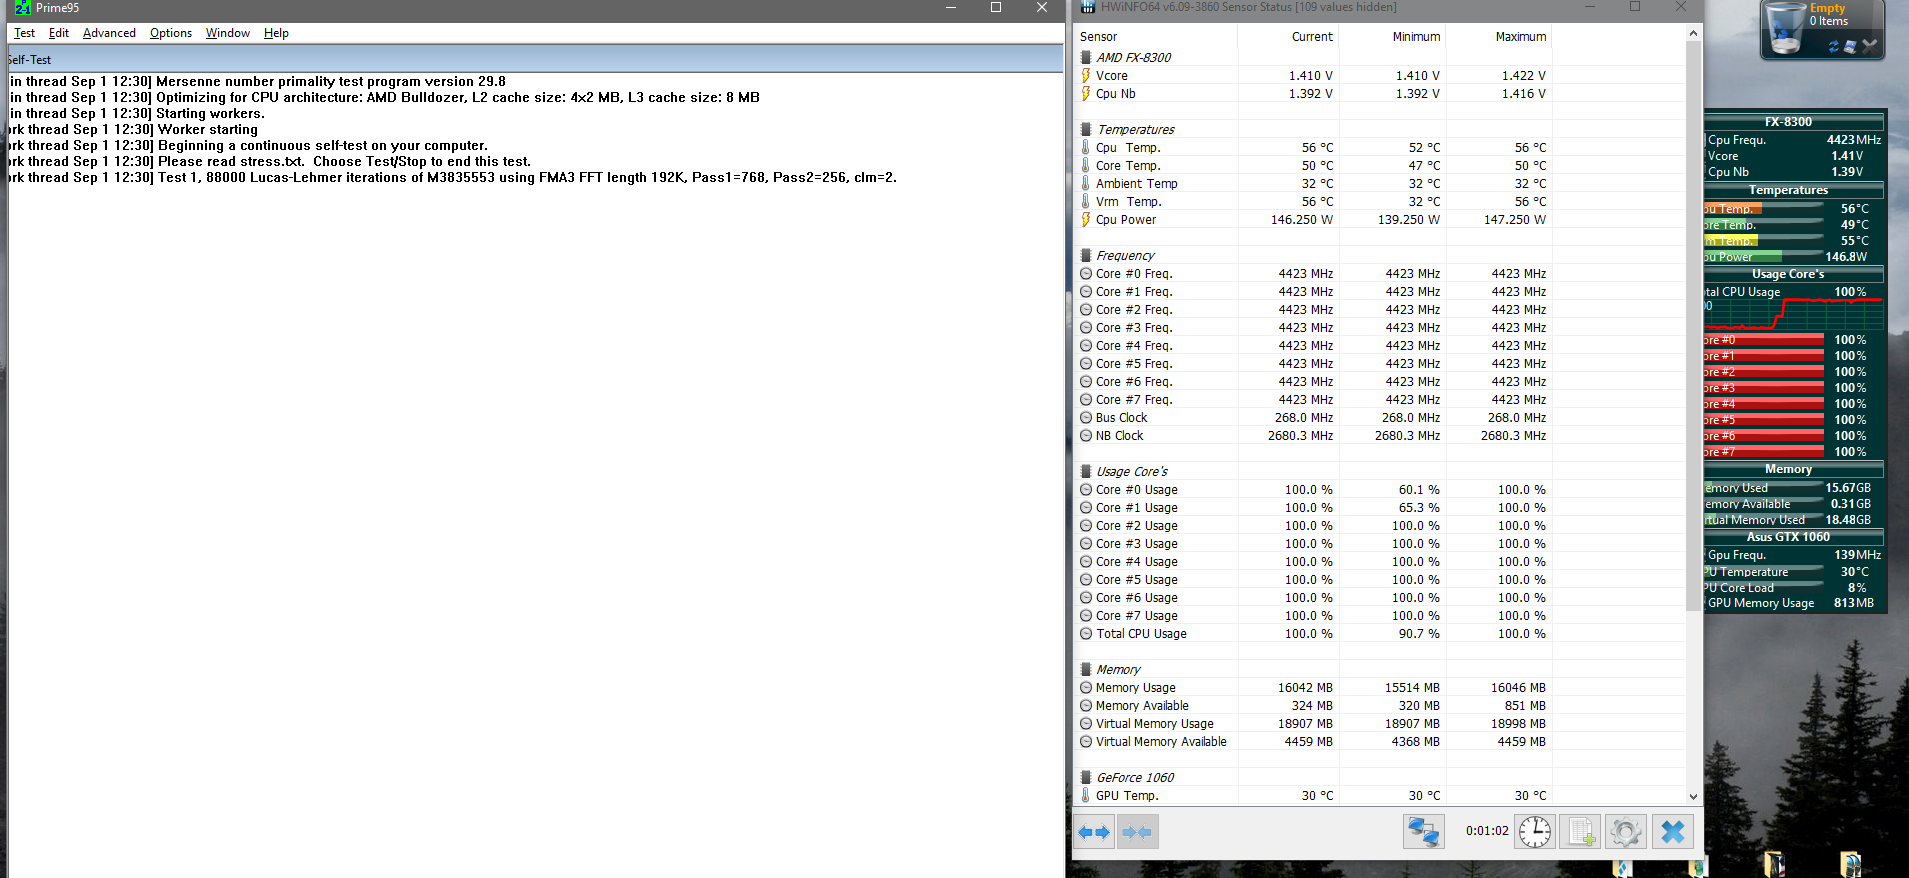
Task: Select the Core #7 Usage row label
Action: pyautogui.click(x=1136, y=615)
